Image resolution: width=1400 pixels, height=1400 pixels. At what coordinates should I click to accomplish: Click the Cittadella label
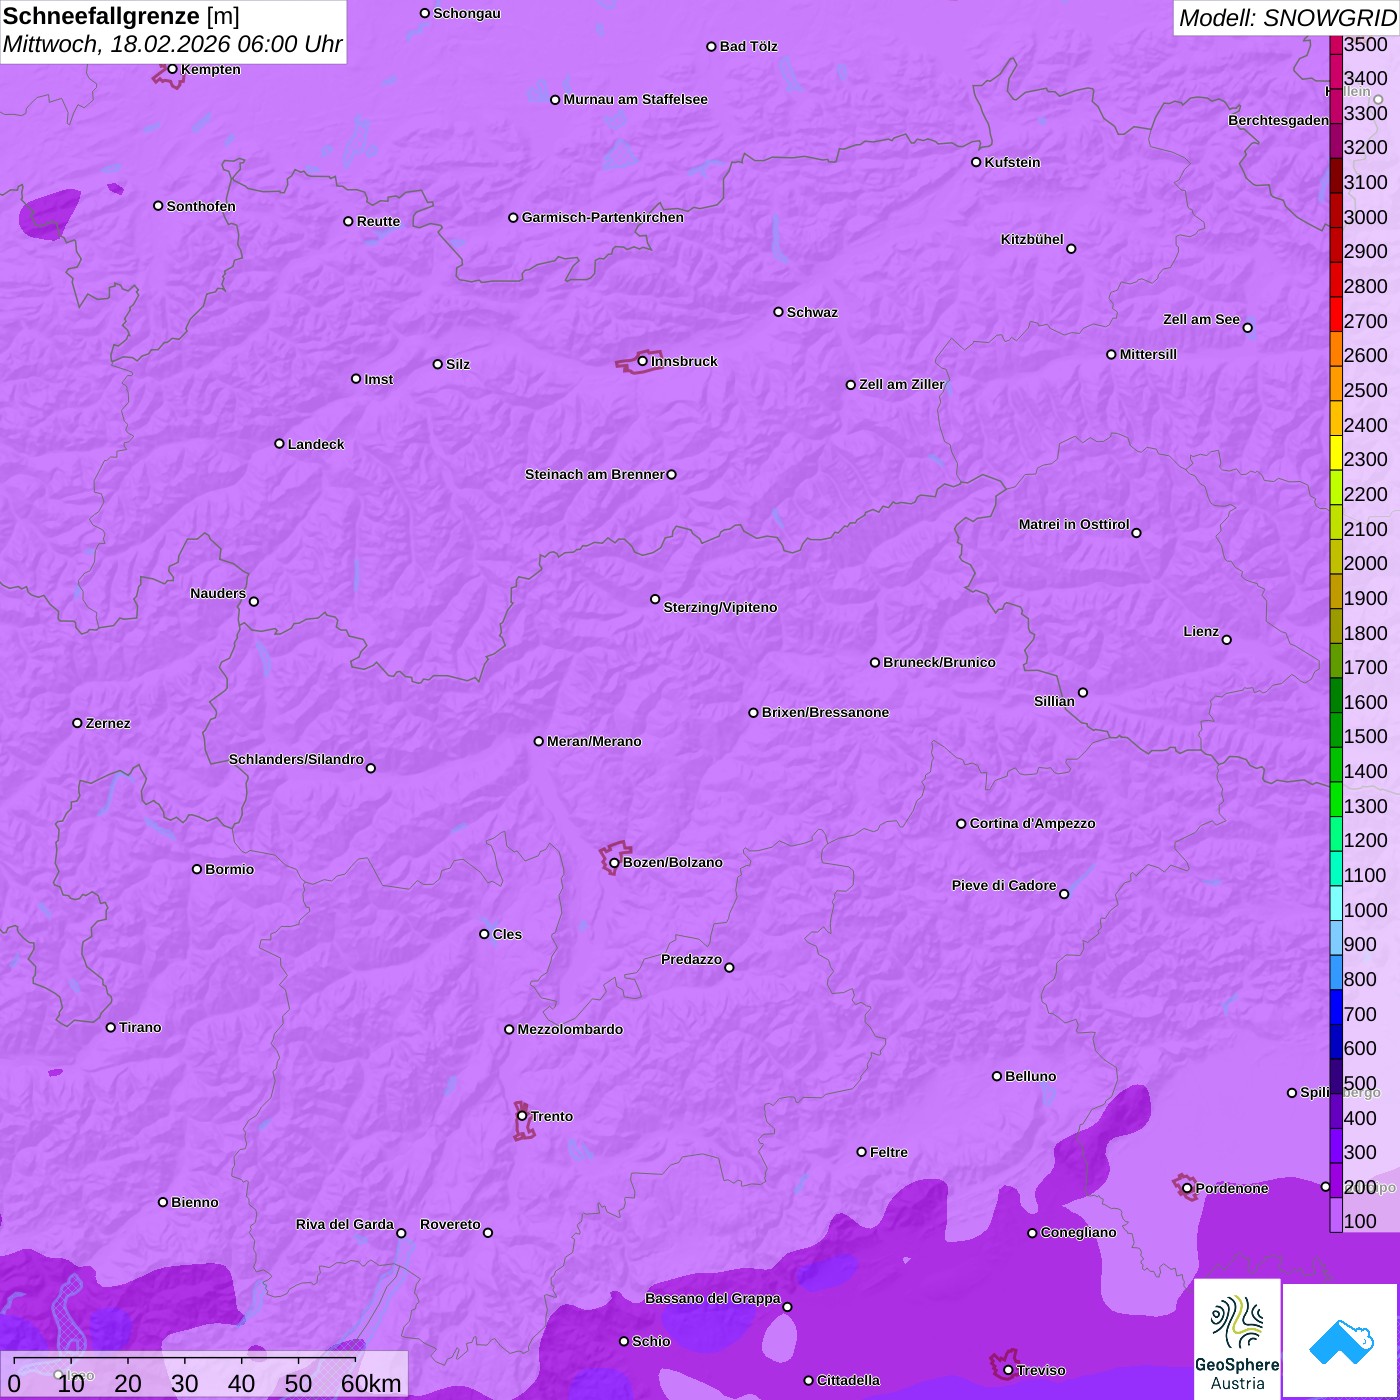848,1380
